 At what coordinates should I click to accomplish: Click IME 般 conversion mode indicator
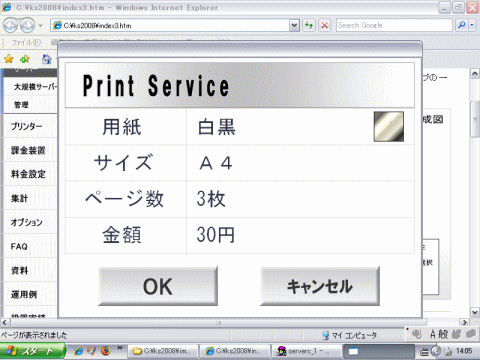(x=443, y=334)
